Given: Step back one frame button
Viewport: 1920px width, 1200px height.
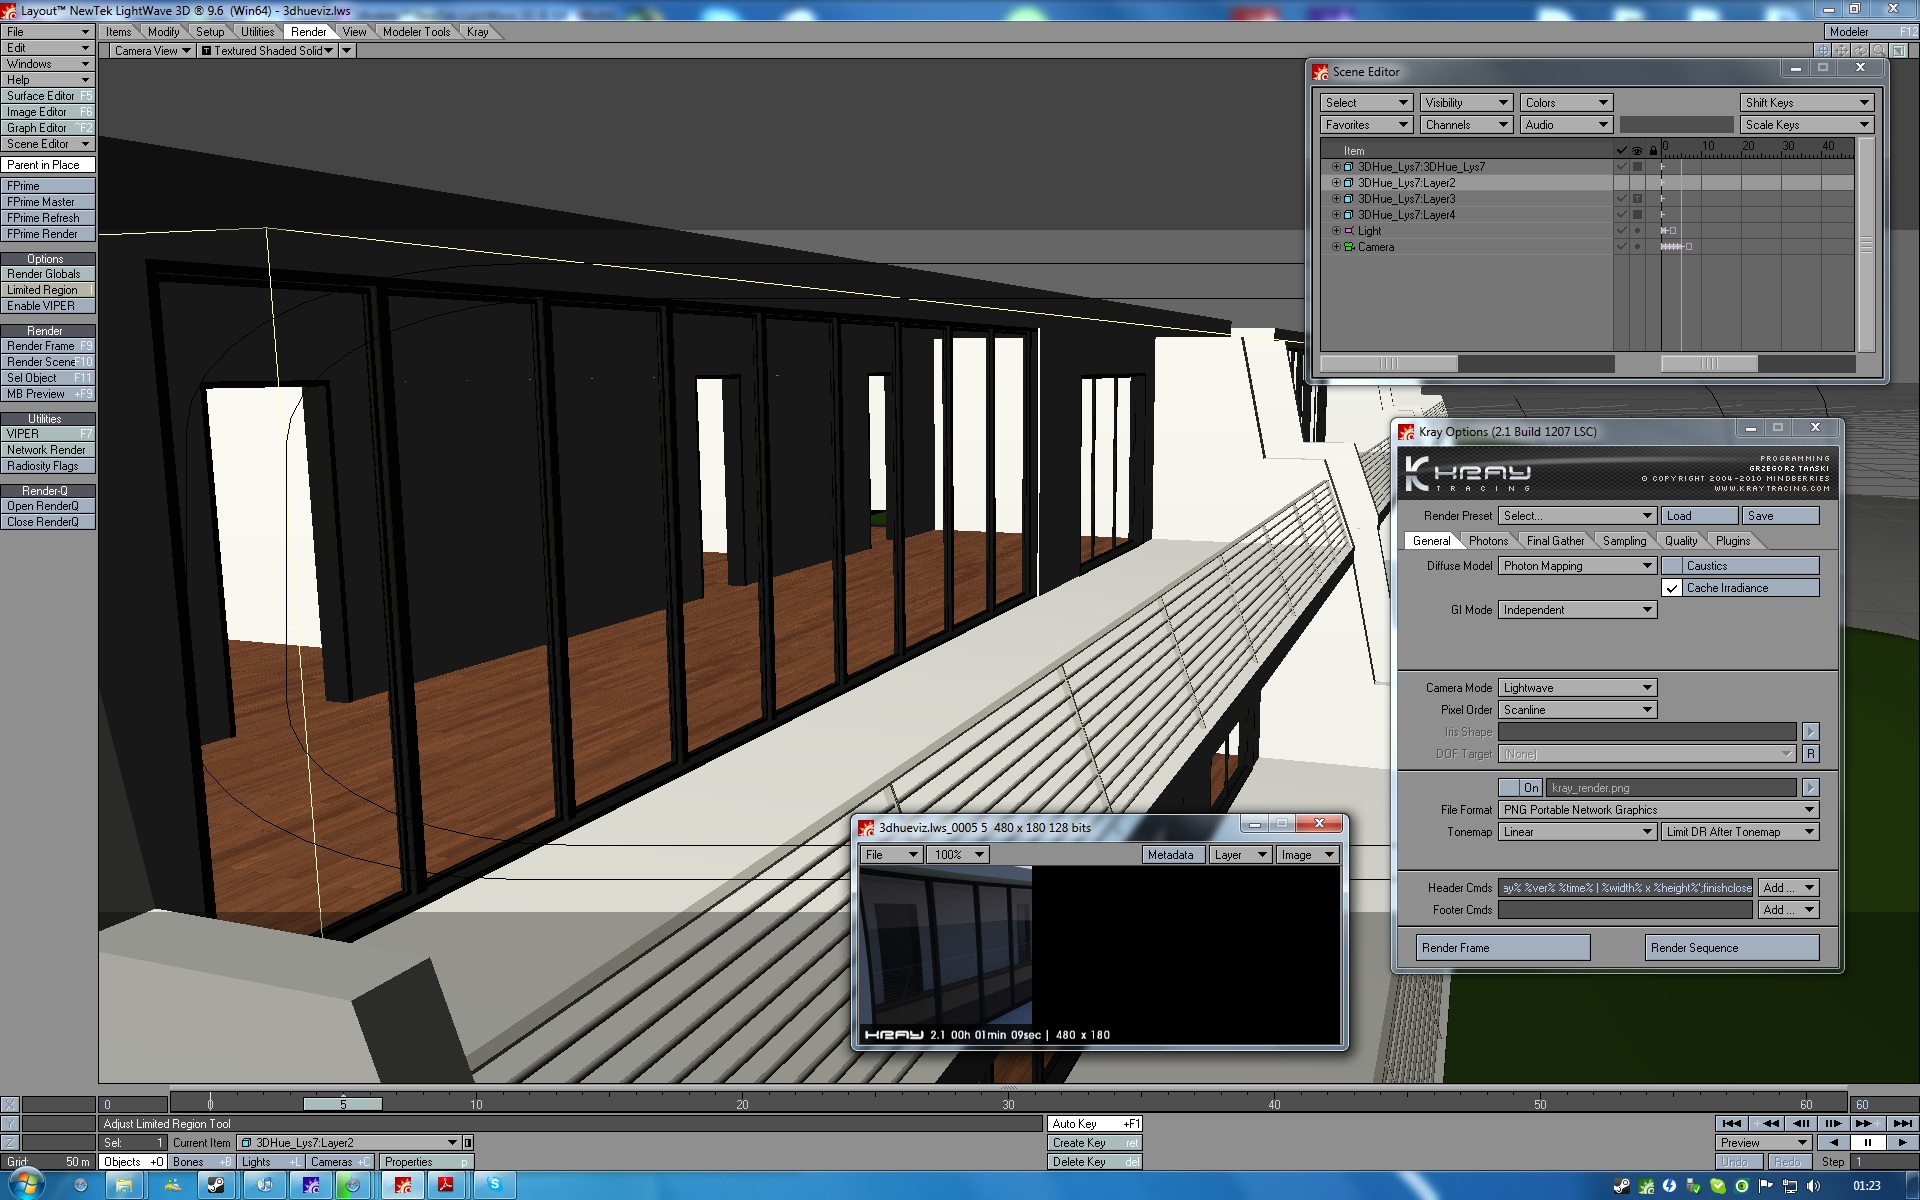Looking at the screenshot, I should tap(1800, 1123).
